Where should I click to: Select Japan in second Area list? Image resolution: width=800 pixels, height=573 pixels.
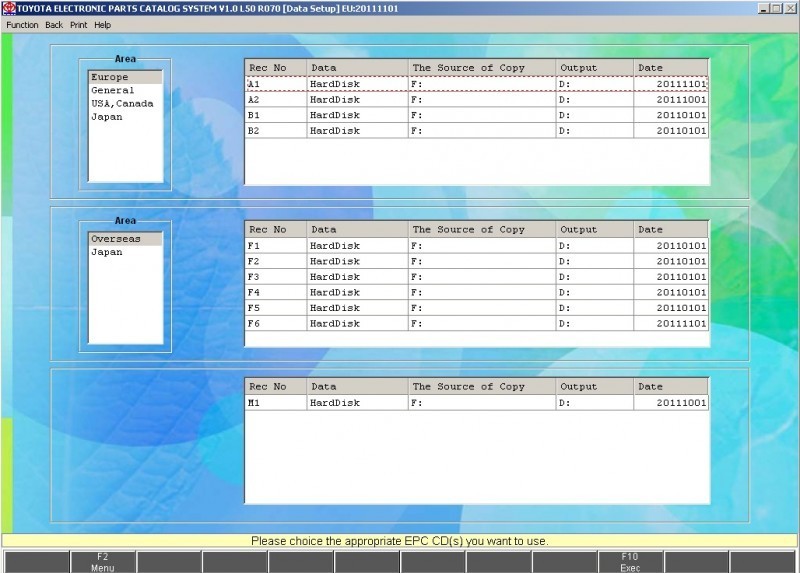point(125,252)
